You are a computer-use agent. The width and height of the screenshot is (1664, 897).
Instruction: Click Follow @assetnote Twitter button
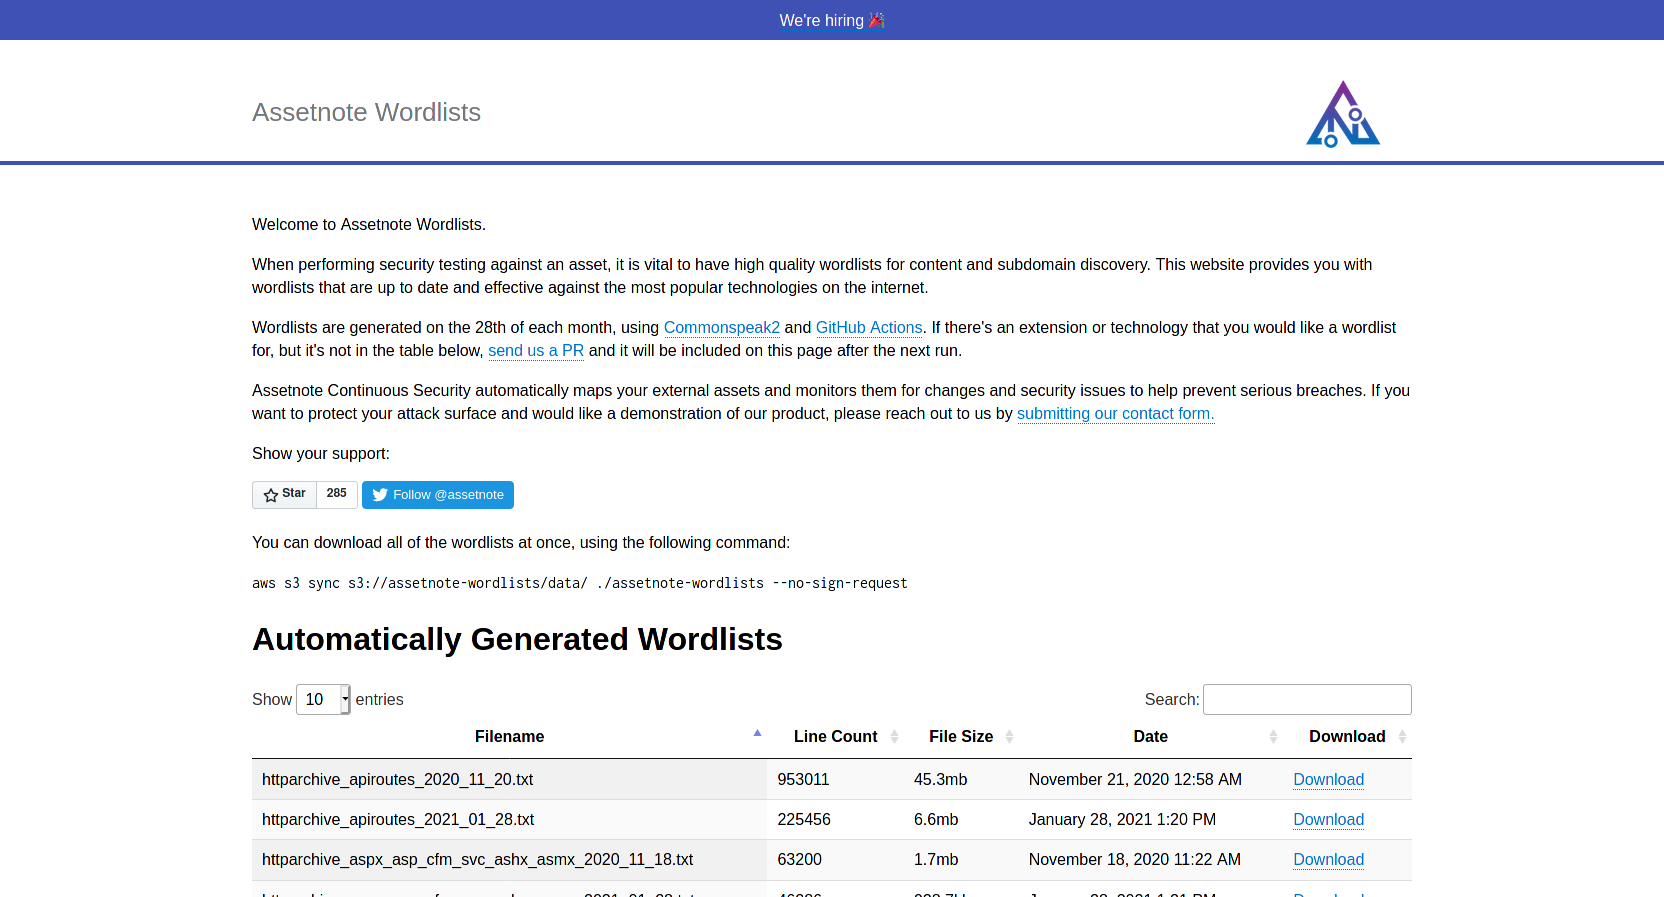coord(438,494)
